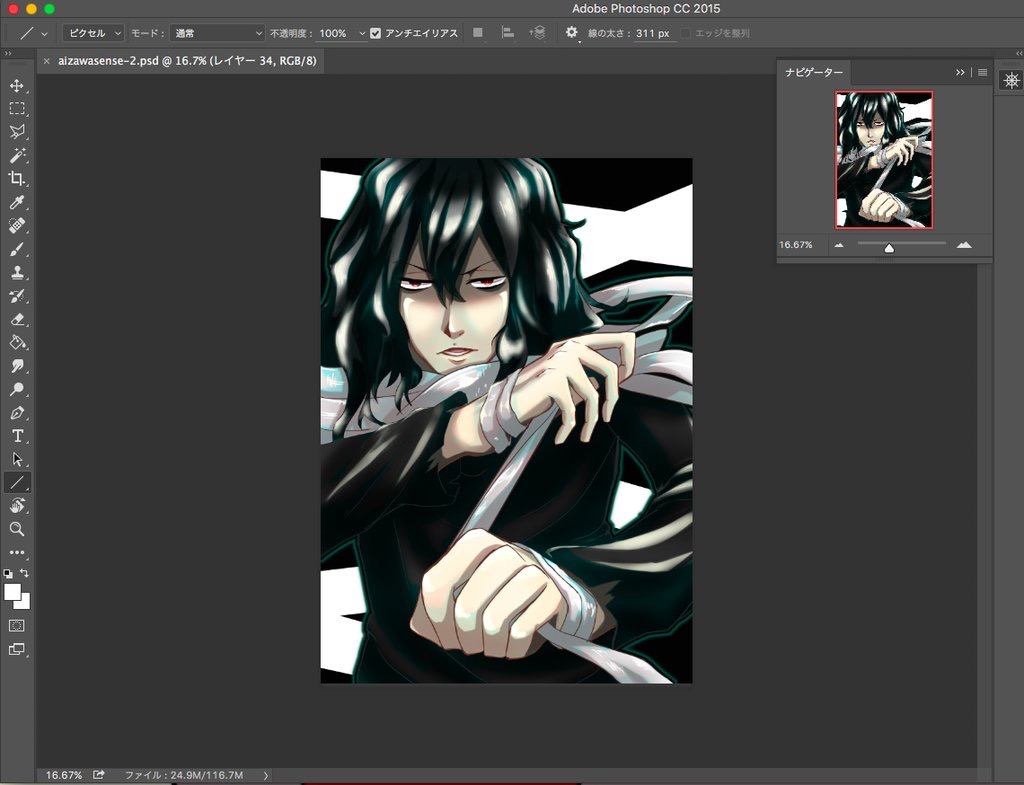Select the Move tool
Viewport: 1024px width, 785px height.
pyautogui.click(x=17, y=86)
